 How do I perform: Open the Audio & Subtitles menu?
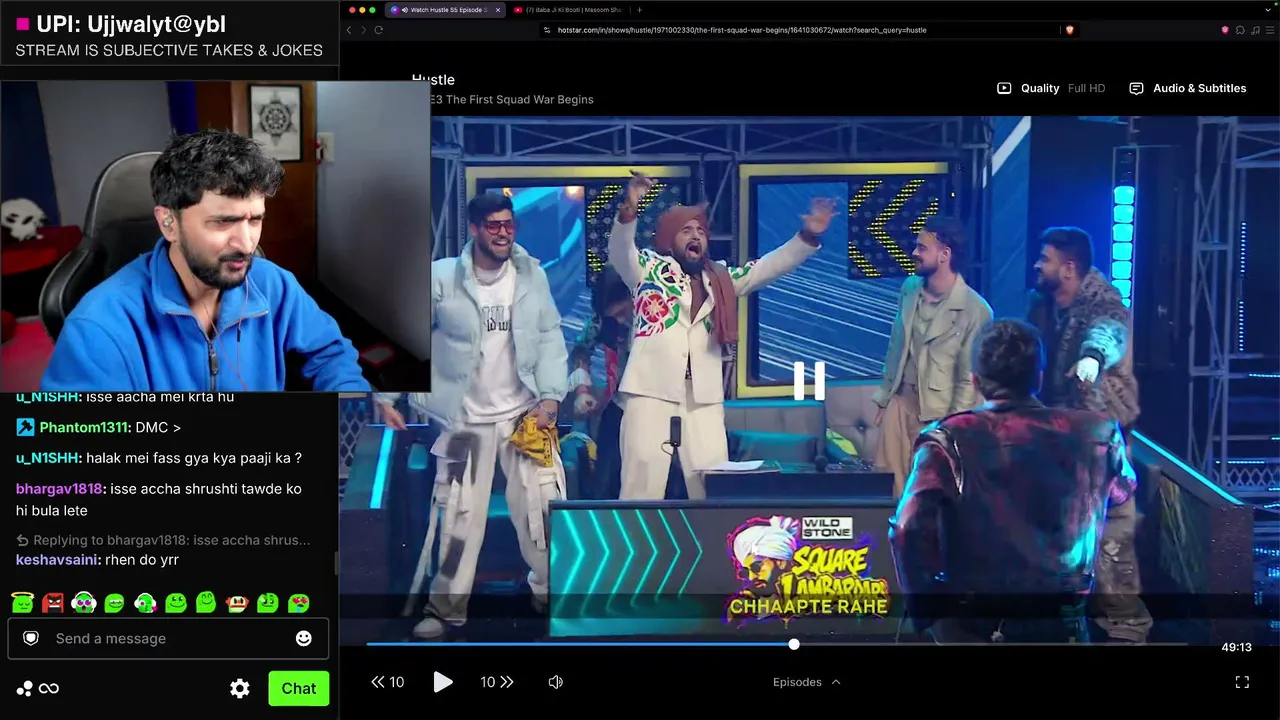point(1188,88)
